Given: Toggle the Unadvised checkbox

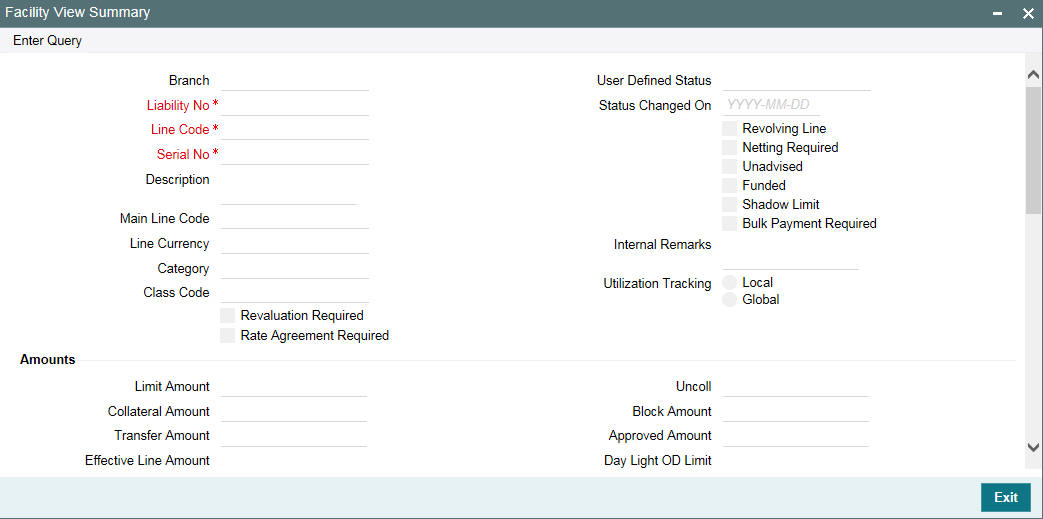Looking at the screenshot, I should coord(730,166).
